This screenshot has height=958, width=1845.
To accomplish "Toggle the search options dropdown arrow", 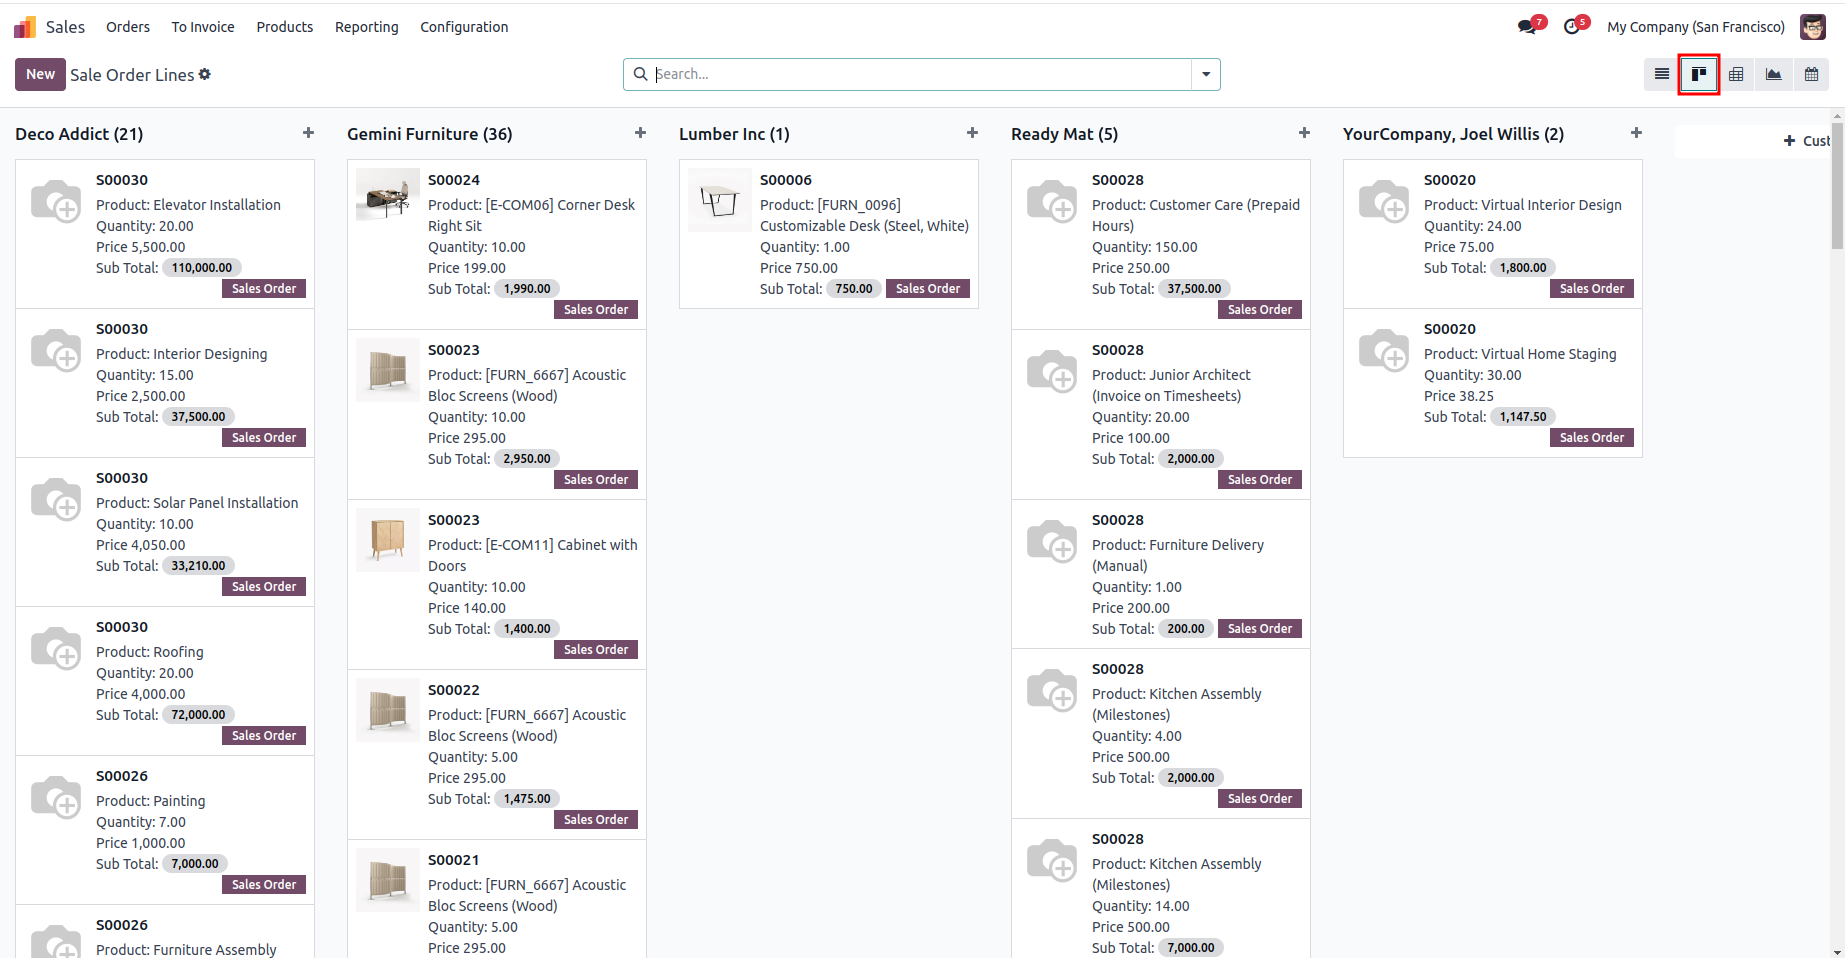I will pos(1206,74).
